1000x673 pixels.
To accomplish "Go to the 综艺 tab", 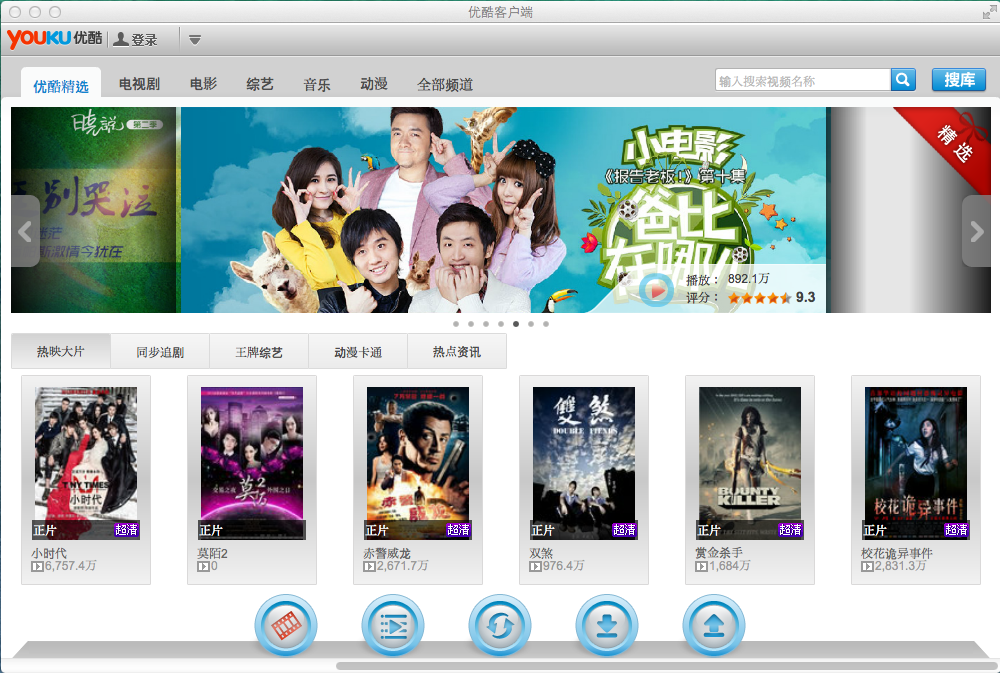I will tap(260, 84).
